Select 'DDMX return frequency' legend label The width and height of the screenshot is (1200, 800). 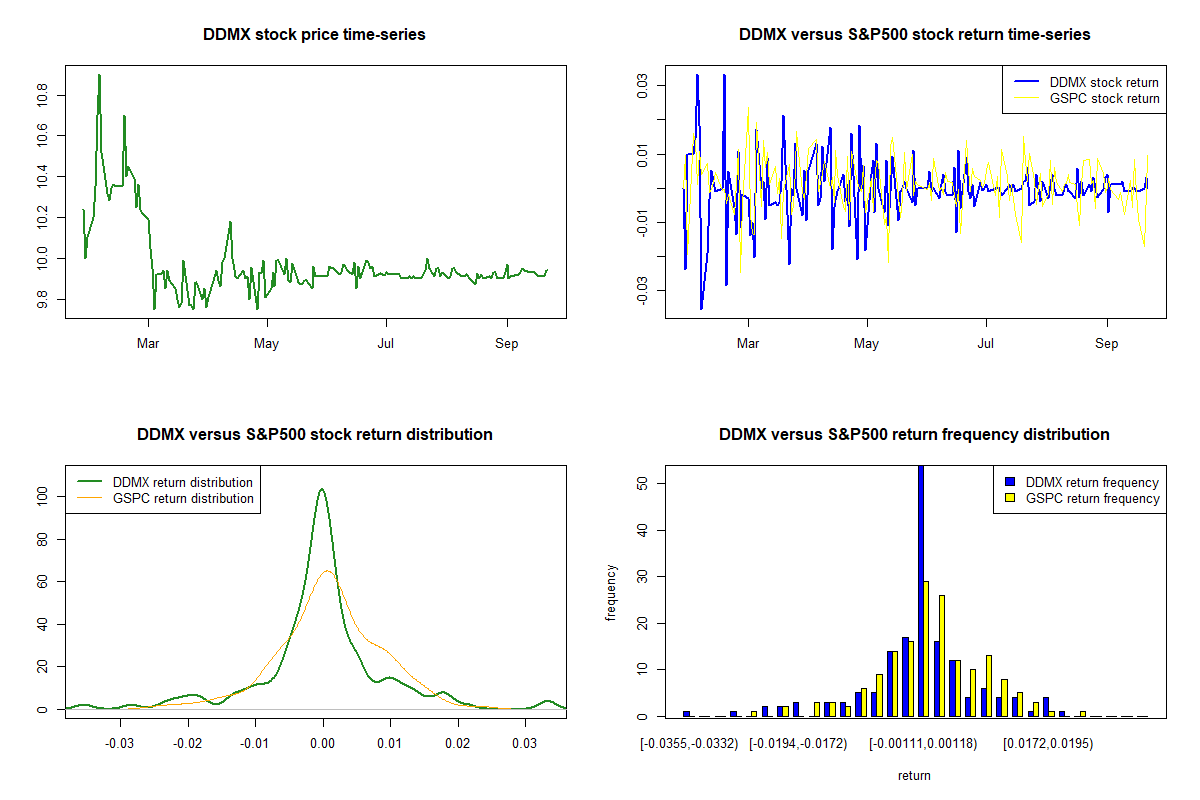[x=1092, y=482]
